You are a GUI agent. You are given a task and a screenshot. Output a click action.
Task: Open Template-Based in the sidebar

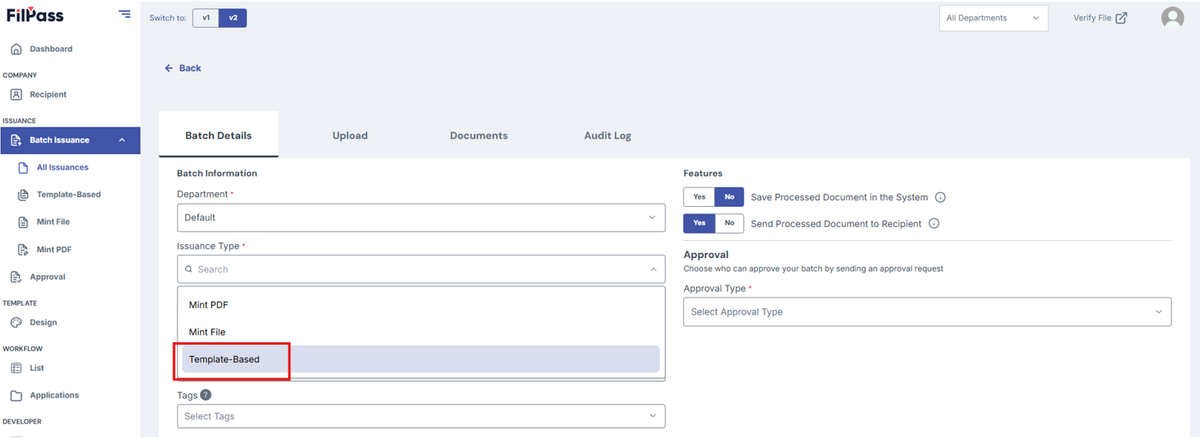point(70,195)
